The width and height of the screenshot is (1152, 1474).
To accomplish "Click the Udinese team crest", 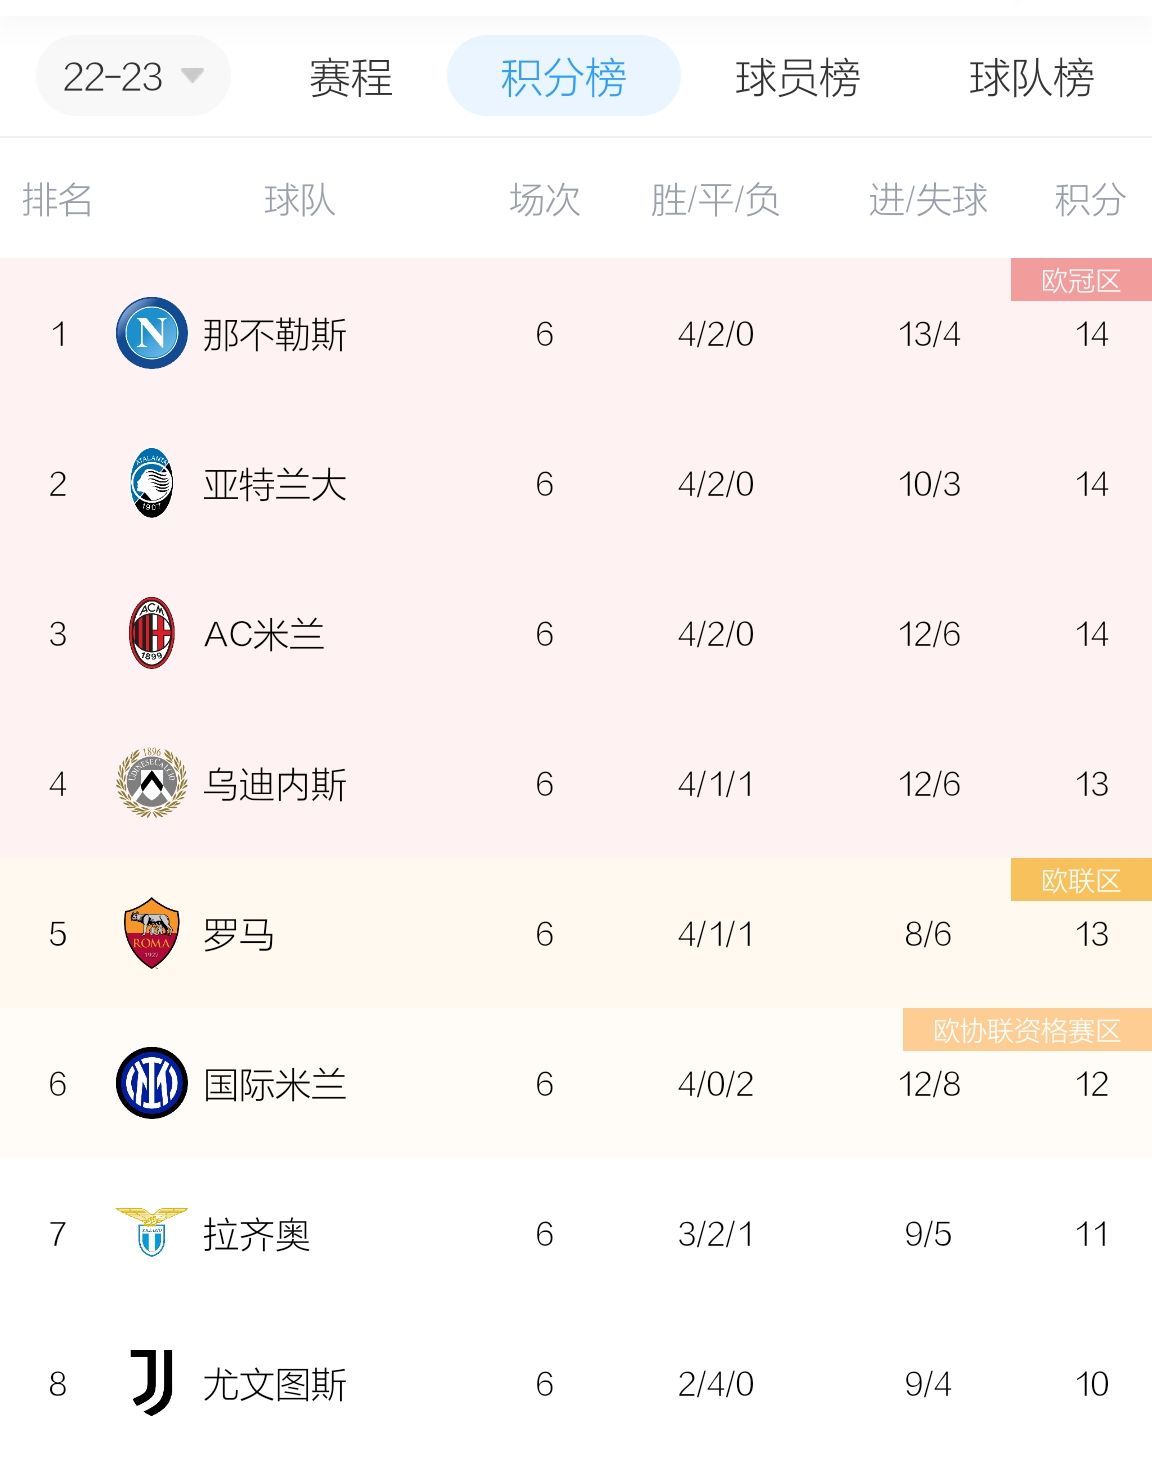I will tap(152, 783).
